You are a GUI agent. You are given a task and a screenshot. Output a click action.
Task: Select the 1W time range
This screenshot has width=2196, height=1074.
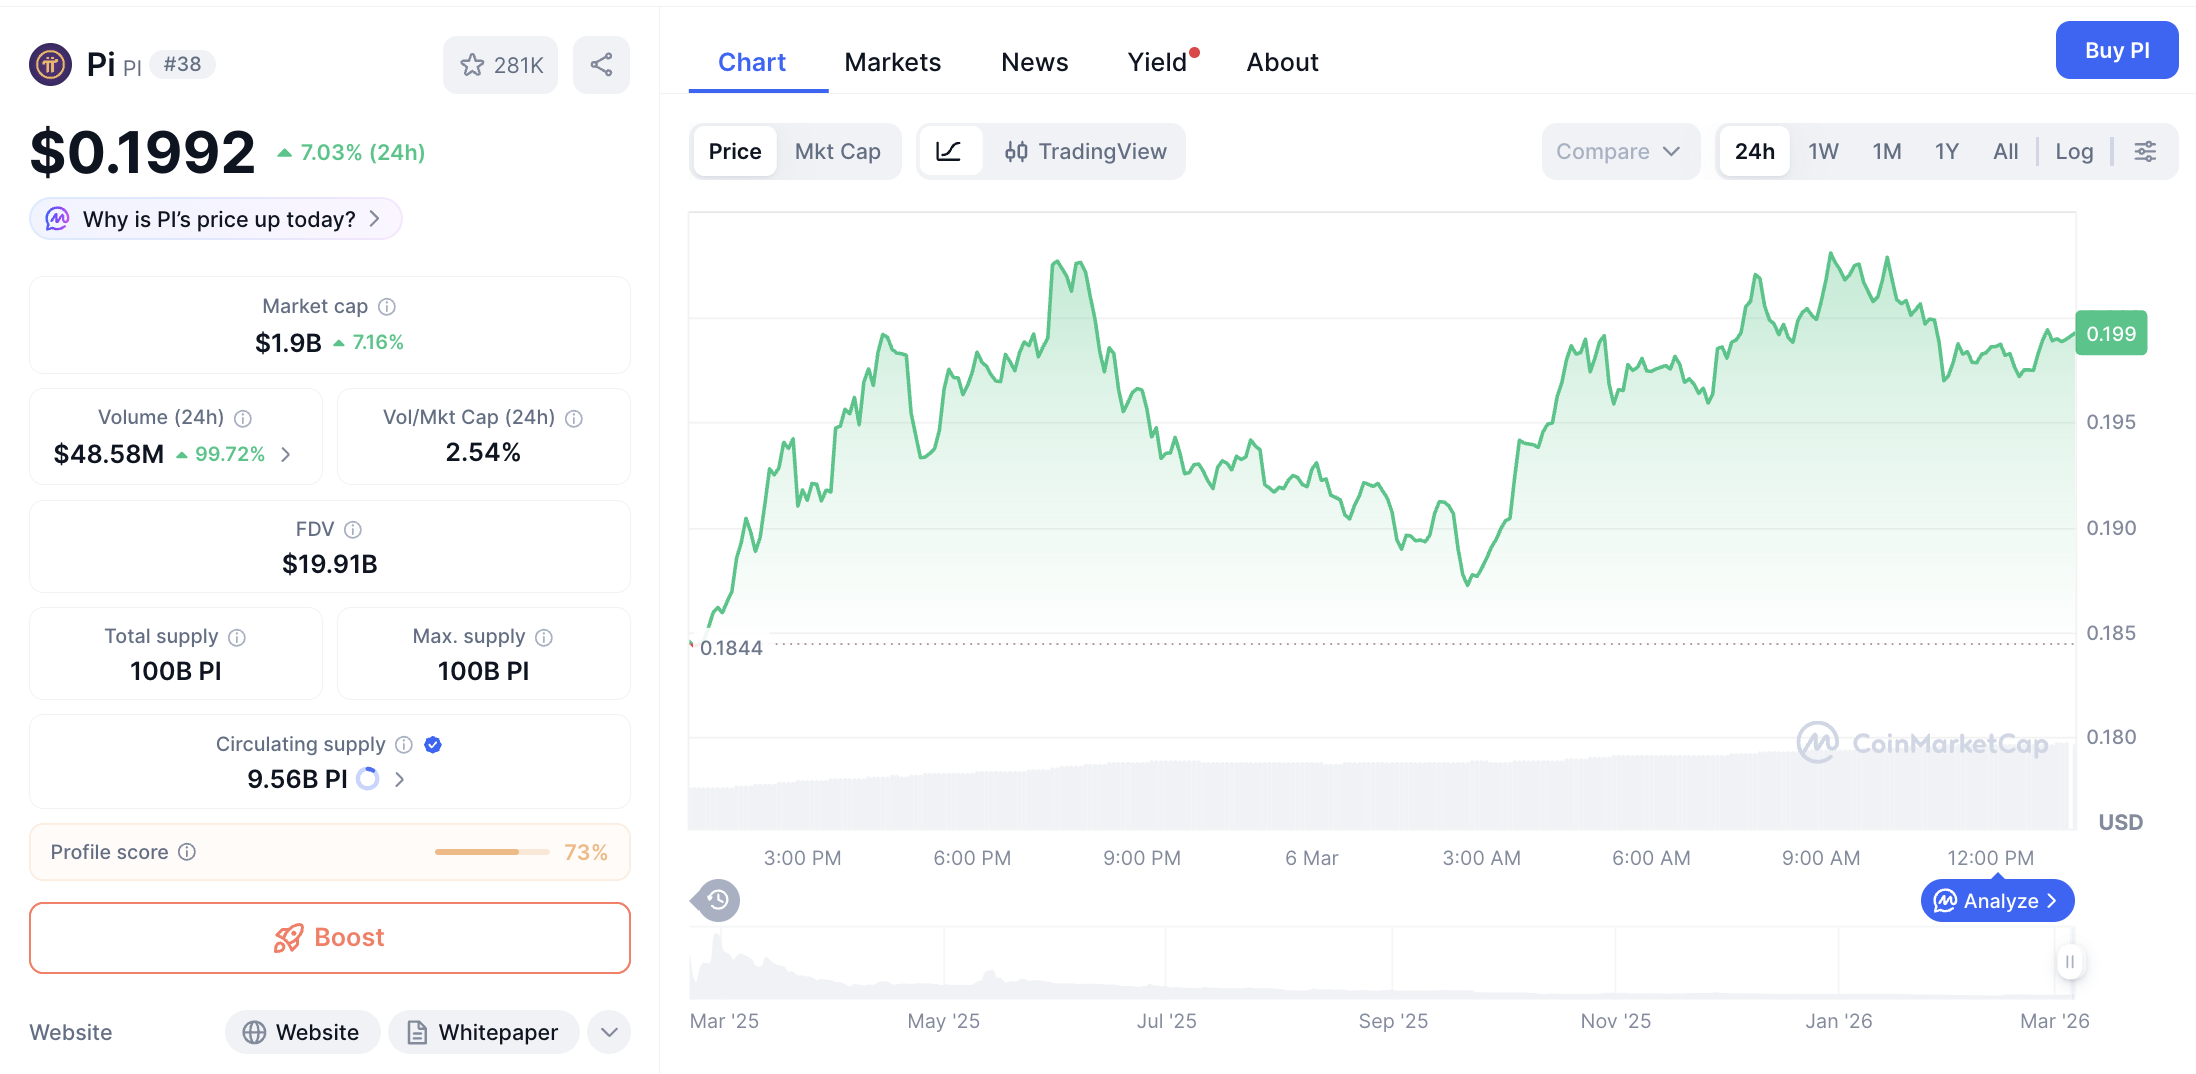coord(1823,151)
